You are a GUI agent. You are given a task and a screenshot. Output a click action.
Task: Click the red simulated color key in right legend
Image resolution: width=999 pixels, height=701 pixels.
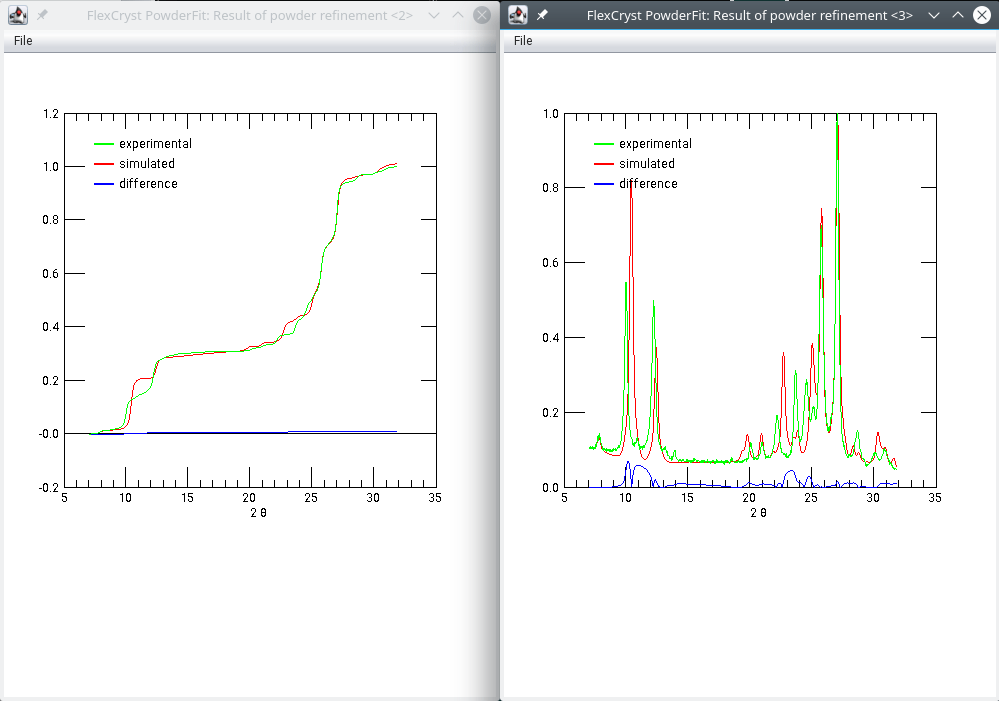click(602, 163)
